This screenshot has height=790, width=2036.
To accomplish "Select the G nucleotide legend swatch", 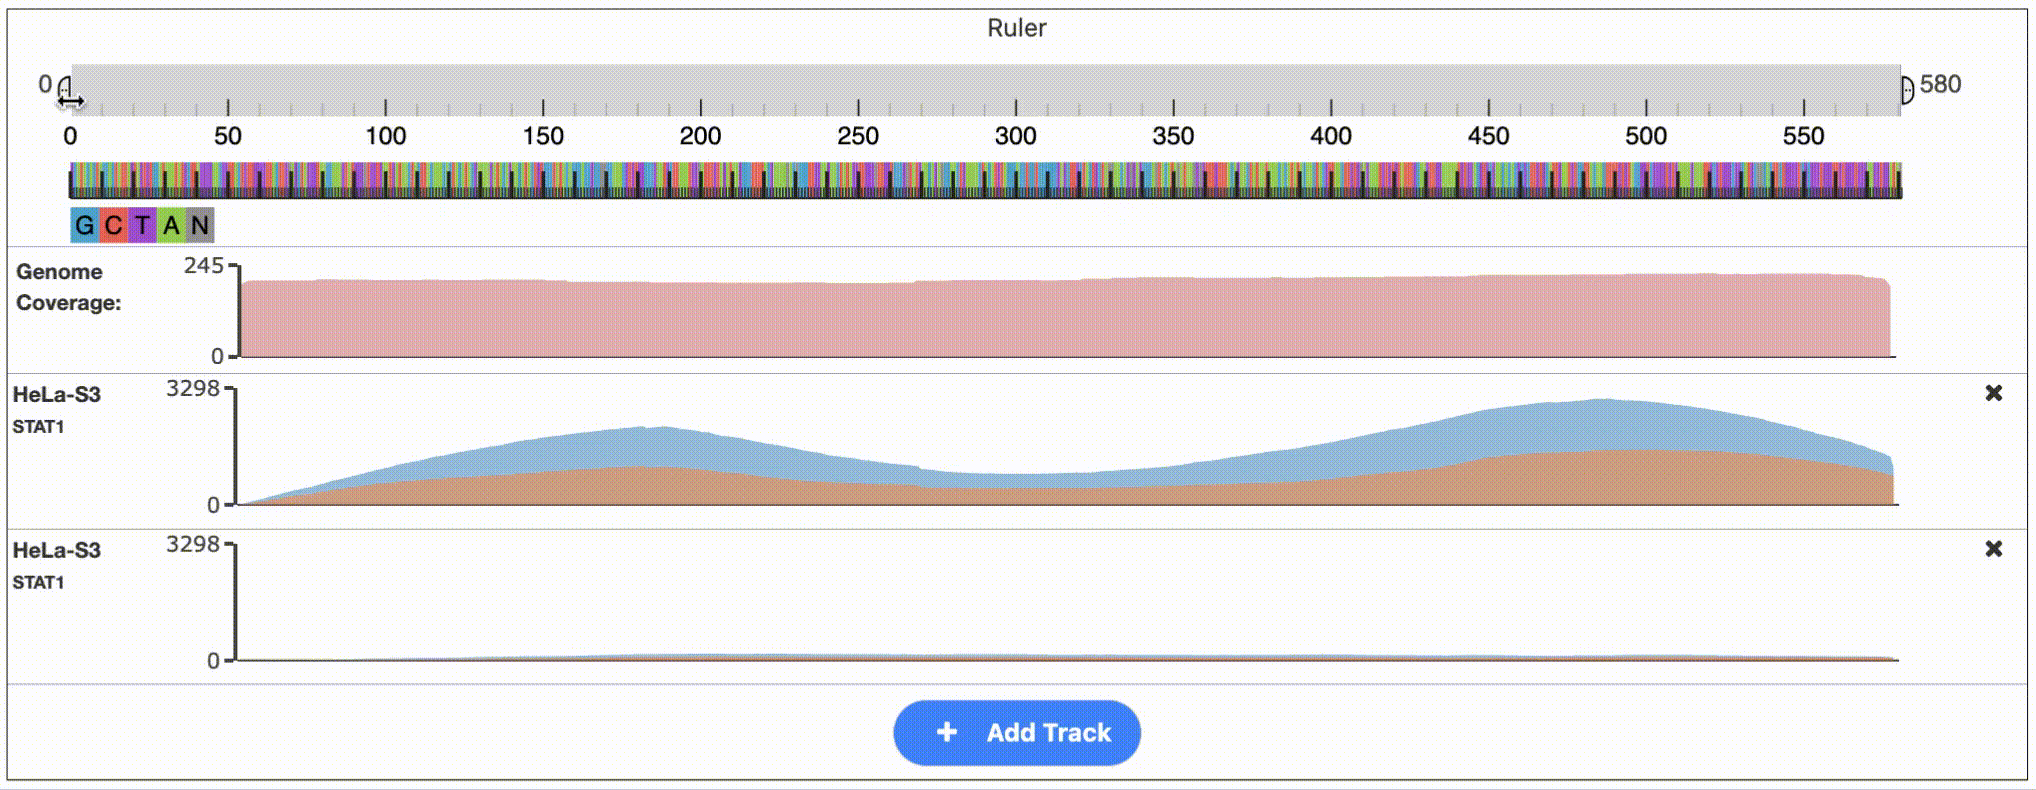I will (84, 225).
